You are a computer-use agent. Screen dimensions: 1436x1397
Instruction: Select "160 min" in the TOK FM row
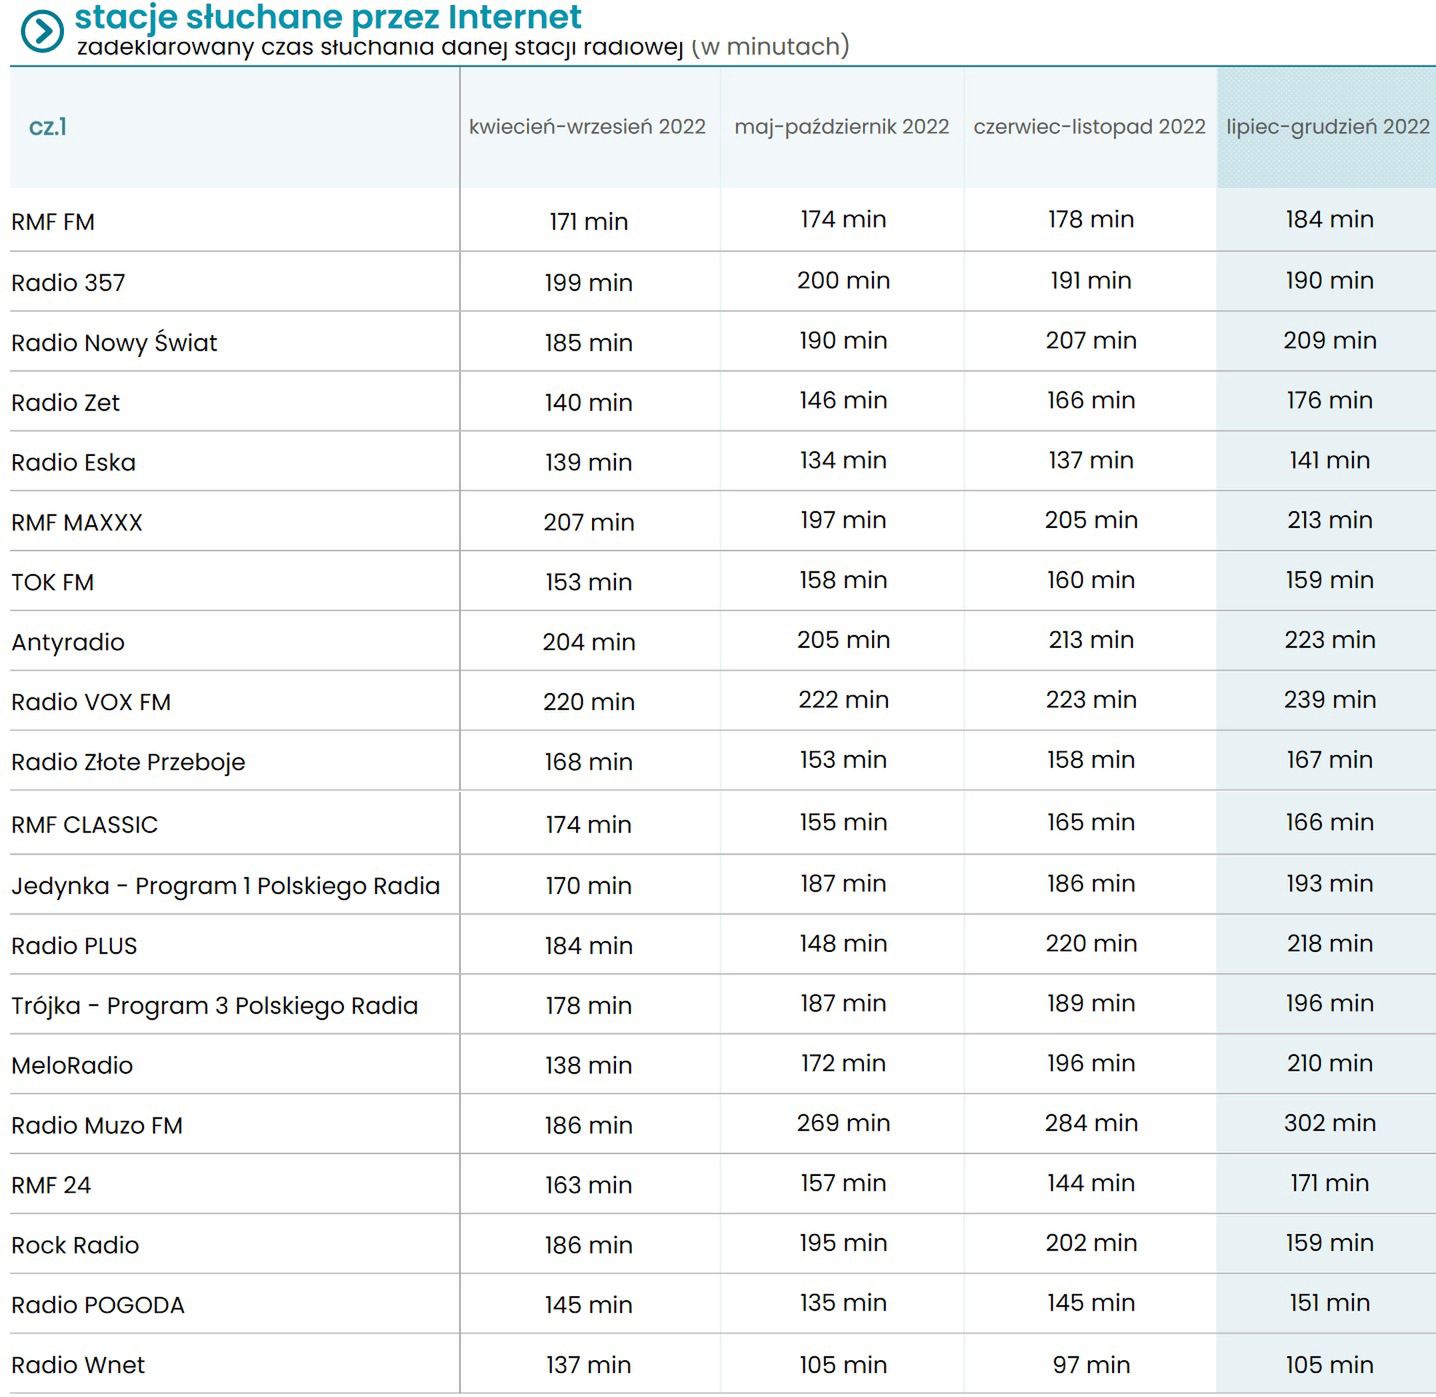[1090, 581]
